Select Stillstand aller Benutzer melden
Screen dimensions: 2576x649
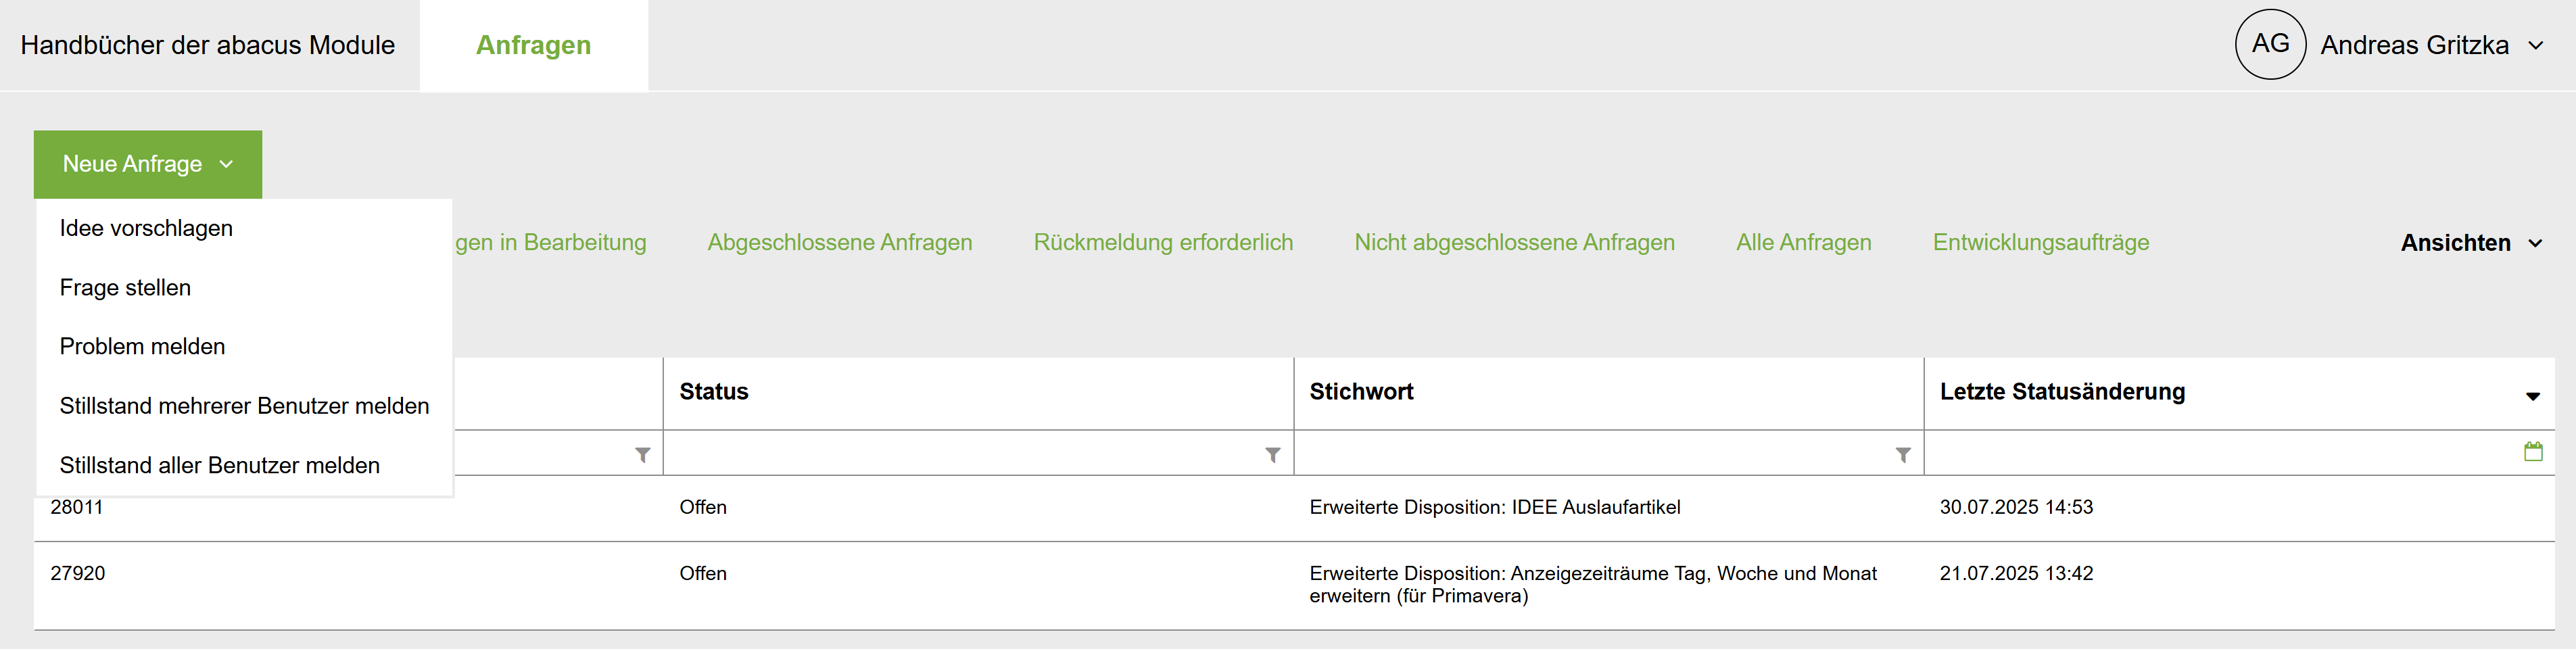(x=219, y=465)
